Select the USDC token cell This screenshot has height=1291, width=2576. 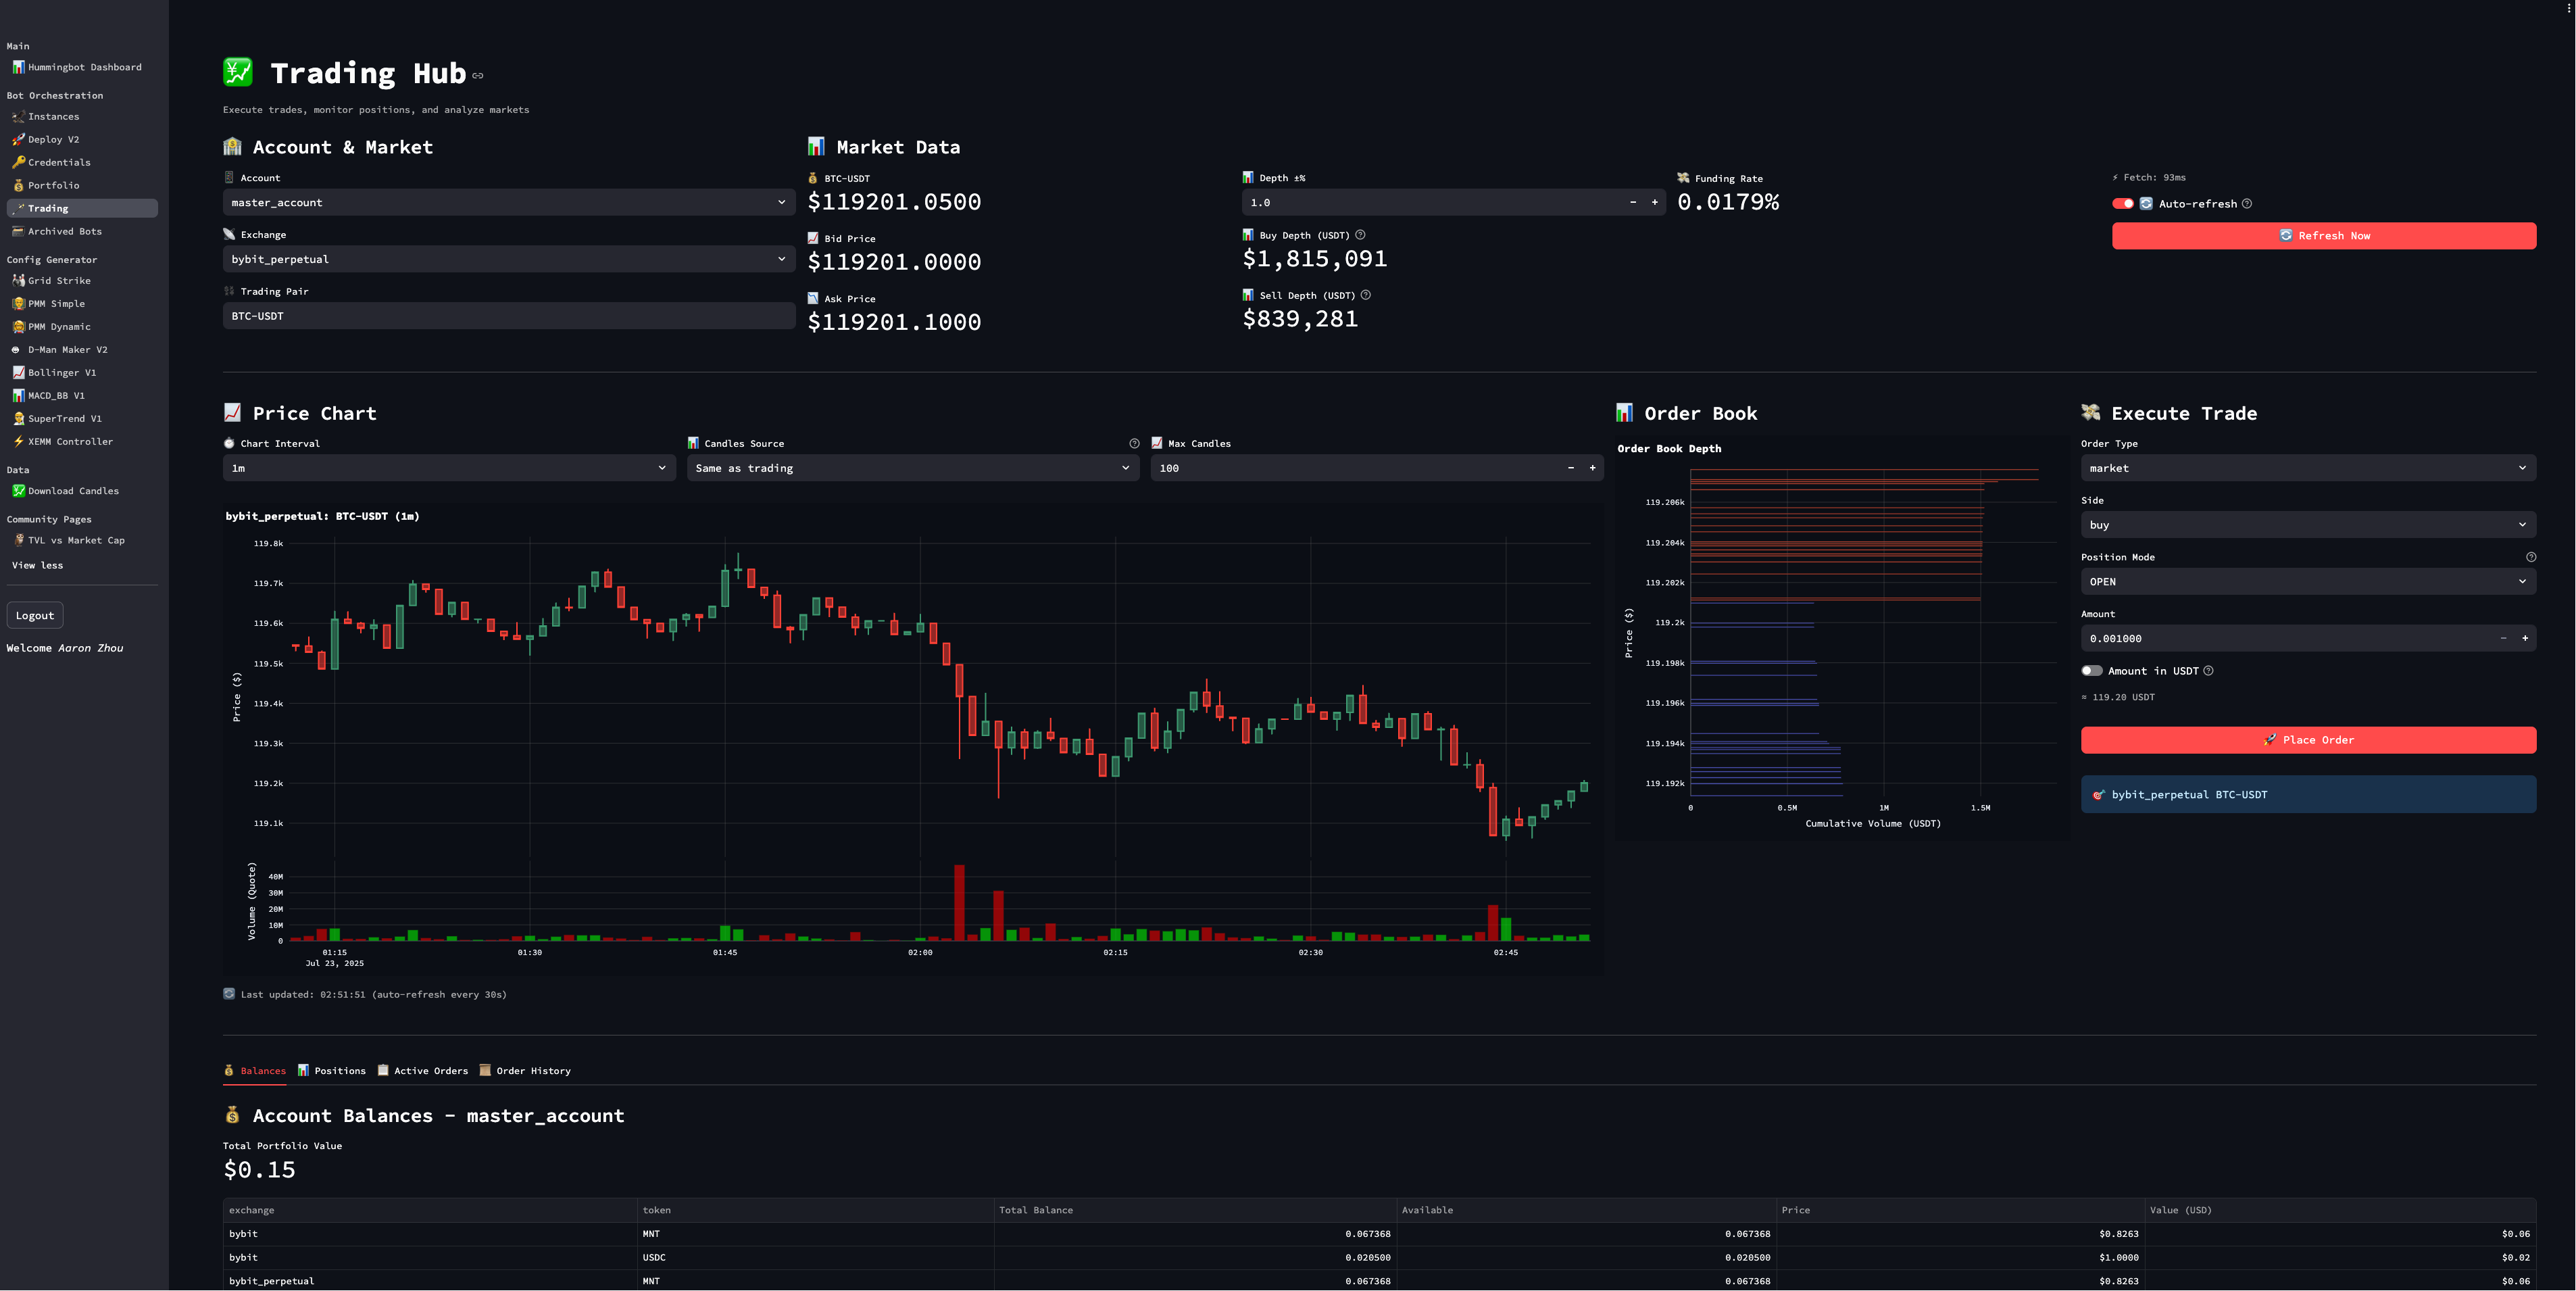point(815,1258)
